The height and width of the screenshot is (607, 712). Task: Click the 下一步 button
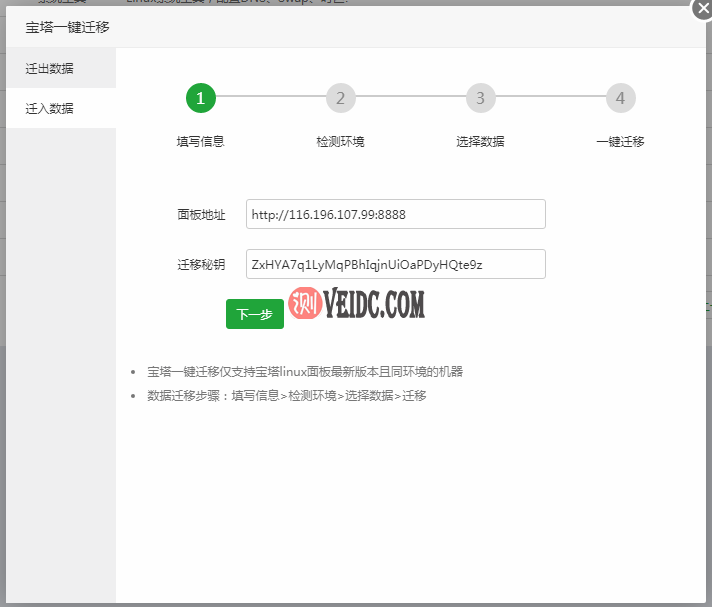click(255, 314)
